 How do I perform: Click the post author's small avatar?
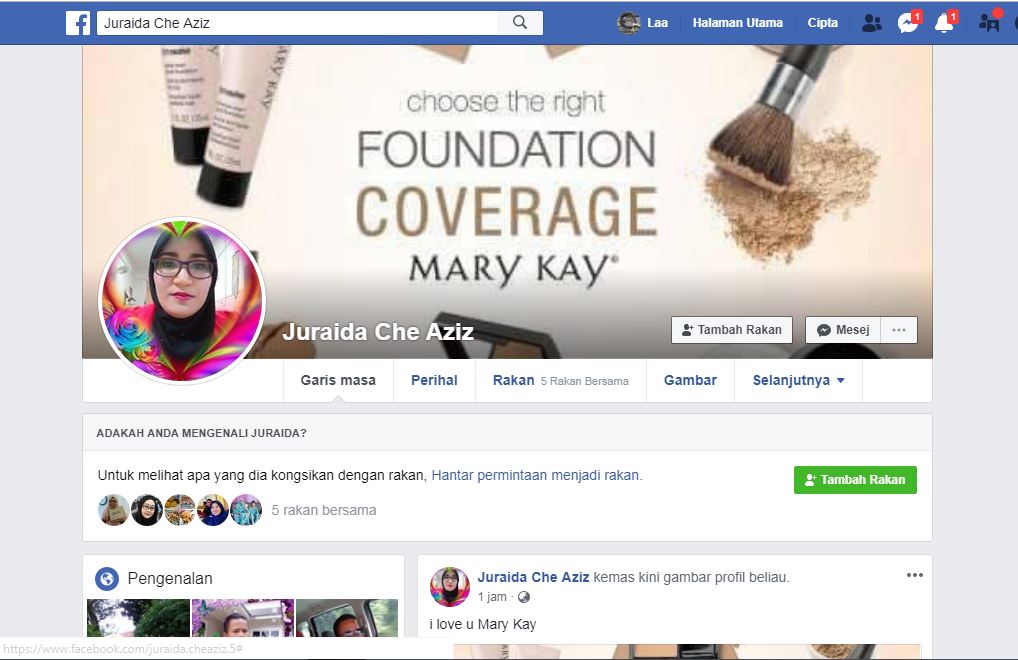[x=449, y=586]
